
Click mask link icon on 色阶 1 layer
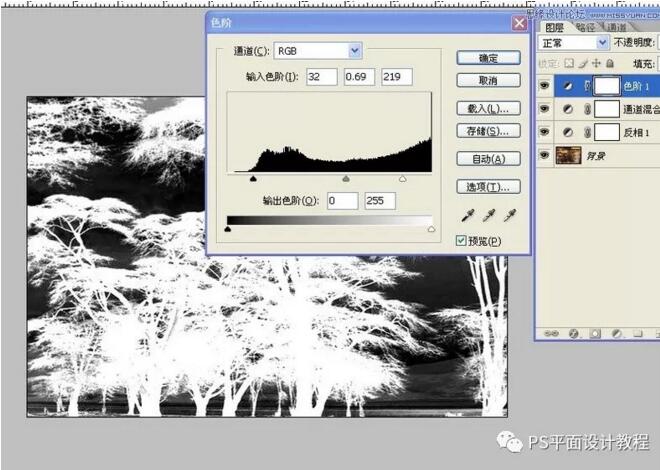587,86
